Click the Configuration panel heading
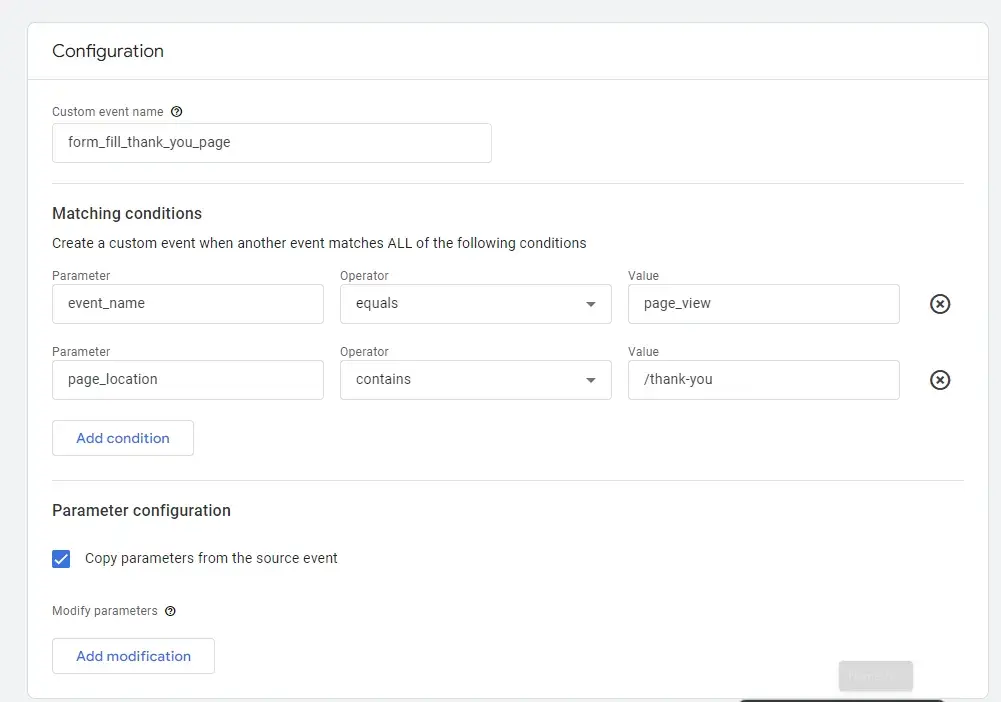The height and width of the screenshot is (702, 1001). point(108,51)
